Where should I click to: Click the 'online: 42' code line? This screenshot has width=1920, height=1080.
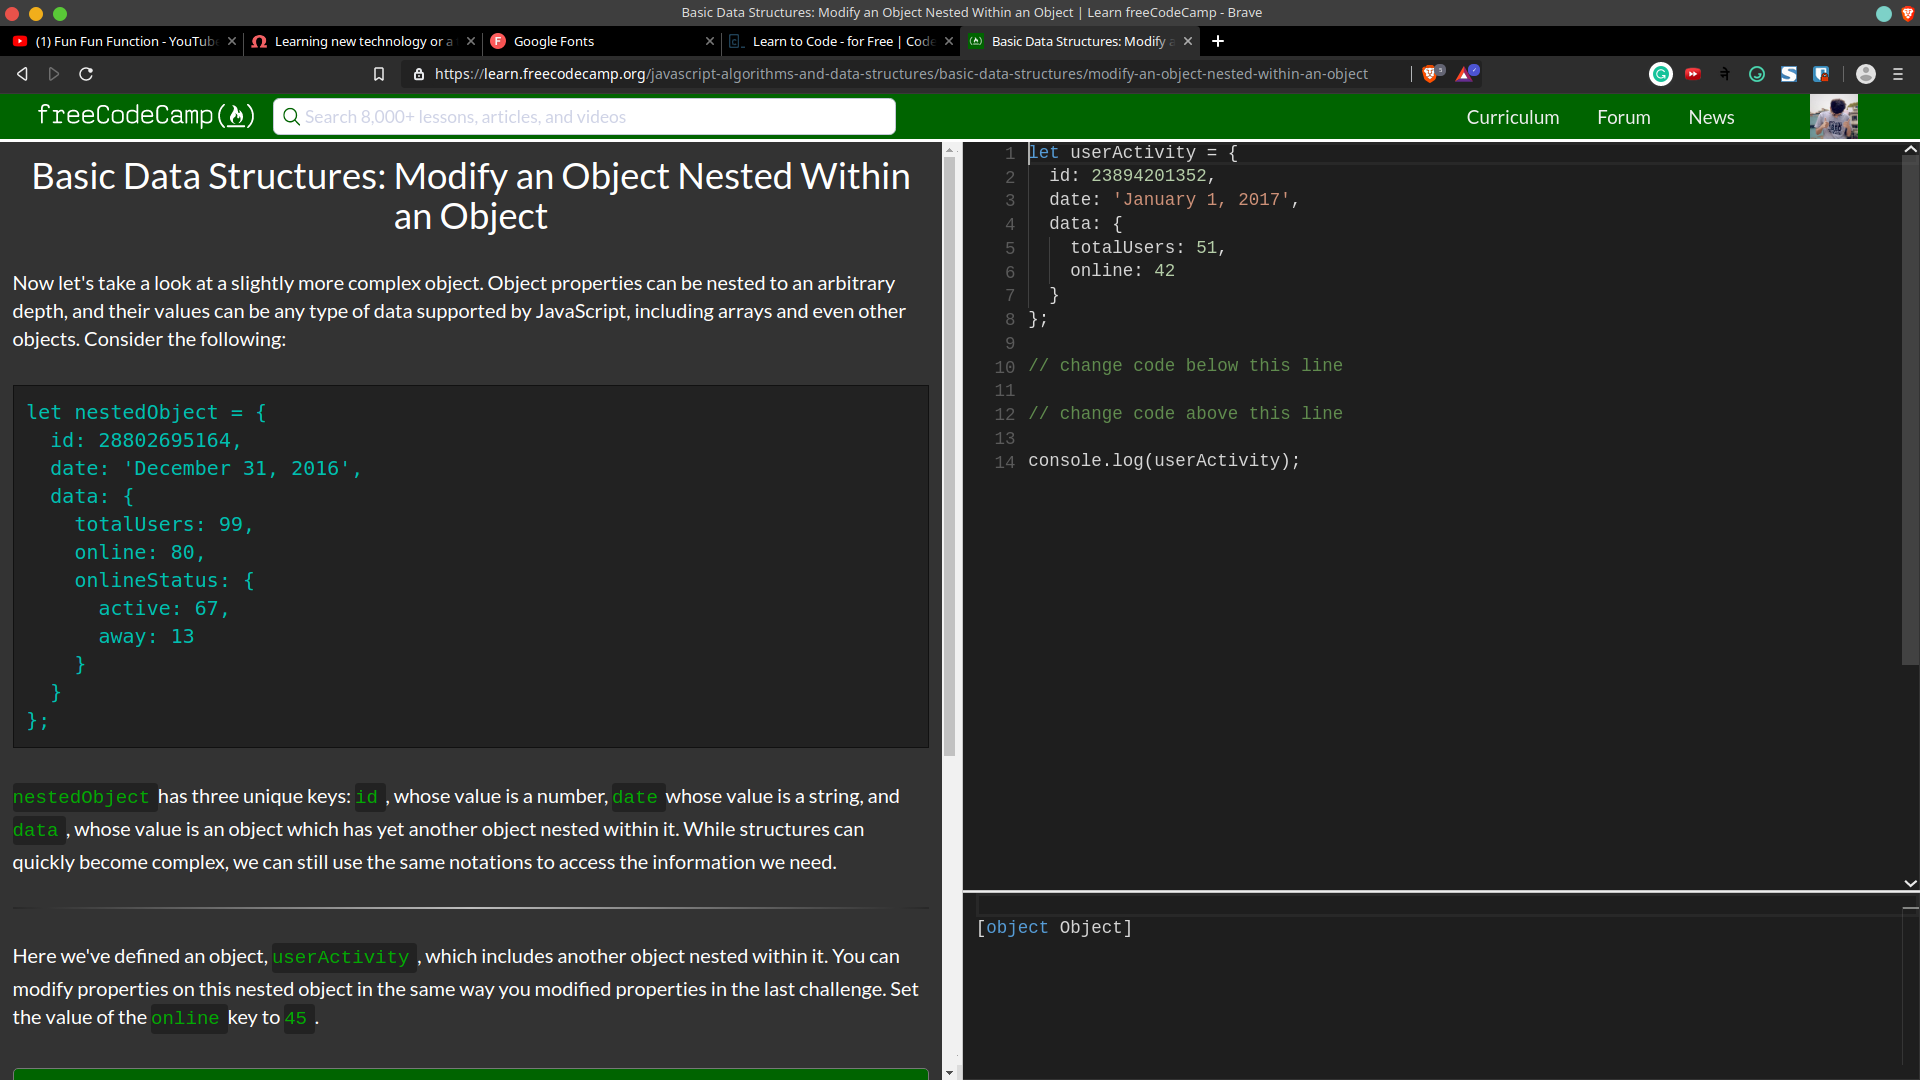(x=1122, y=271)
